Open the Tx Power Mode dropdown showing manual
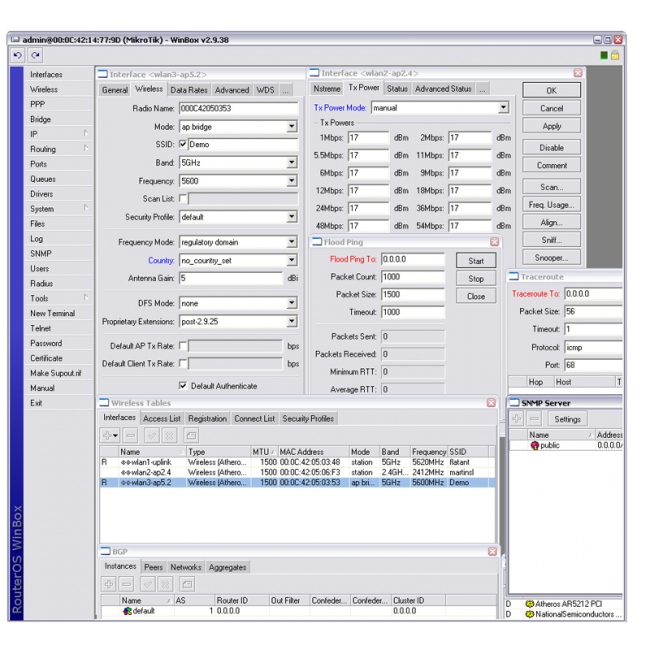The image size is (650, 650). tap(503, 108)
